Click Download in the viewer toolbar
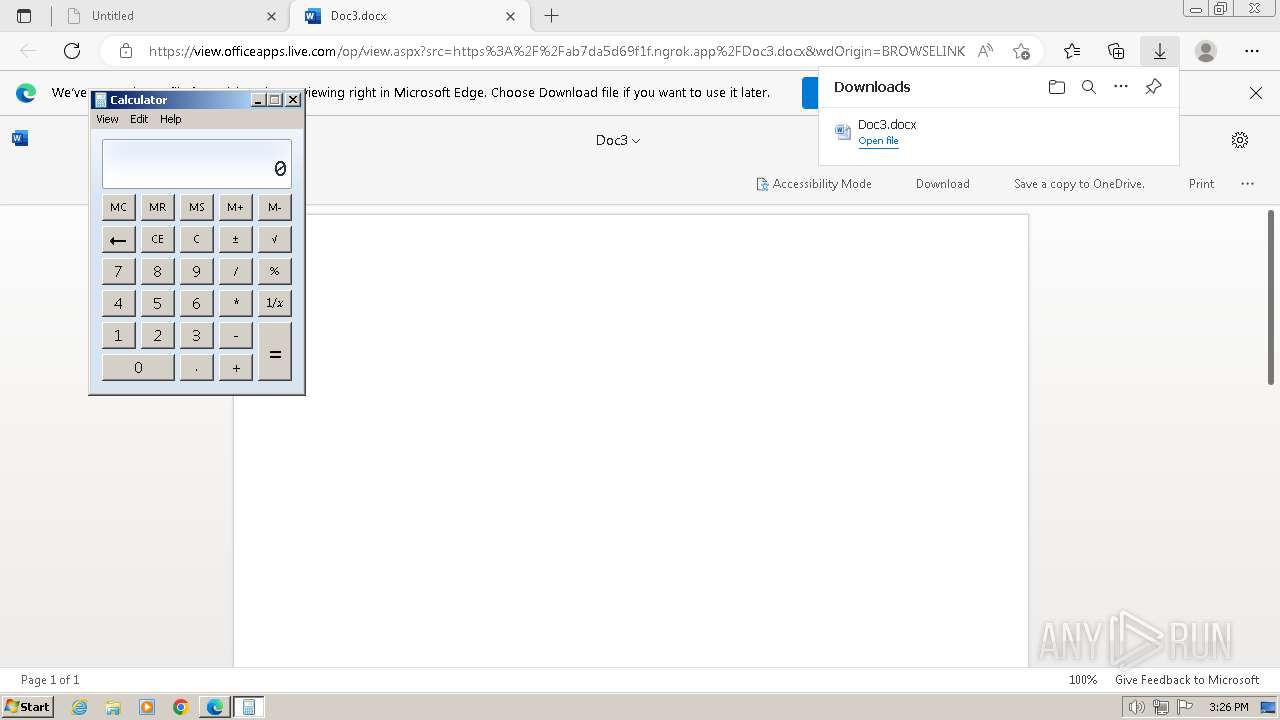The width and height of the screenshot is (1280, 720). [943, 184]
